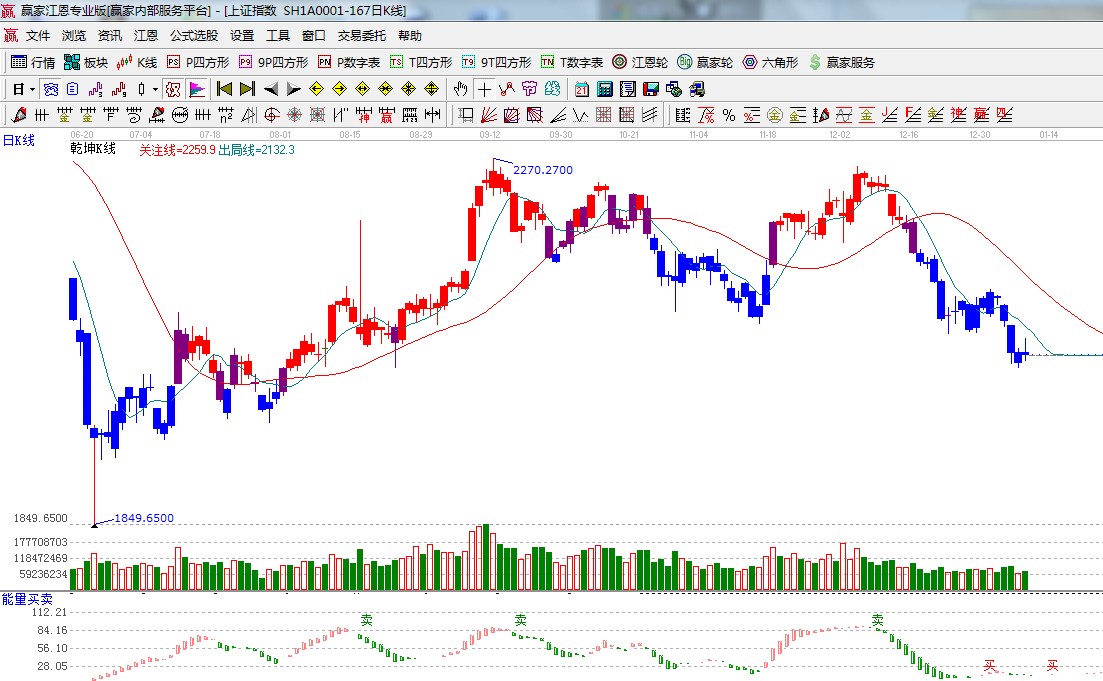Viewport: 1103px width, 681px height.
Task: Open the 交易委托 menu
Action: pyautogui.click(x=361, y=35)
